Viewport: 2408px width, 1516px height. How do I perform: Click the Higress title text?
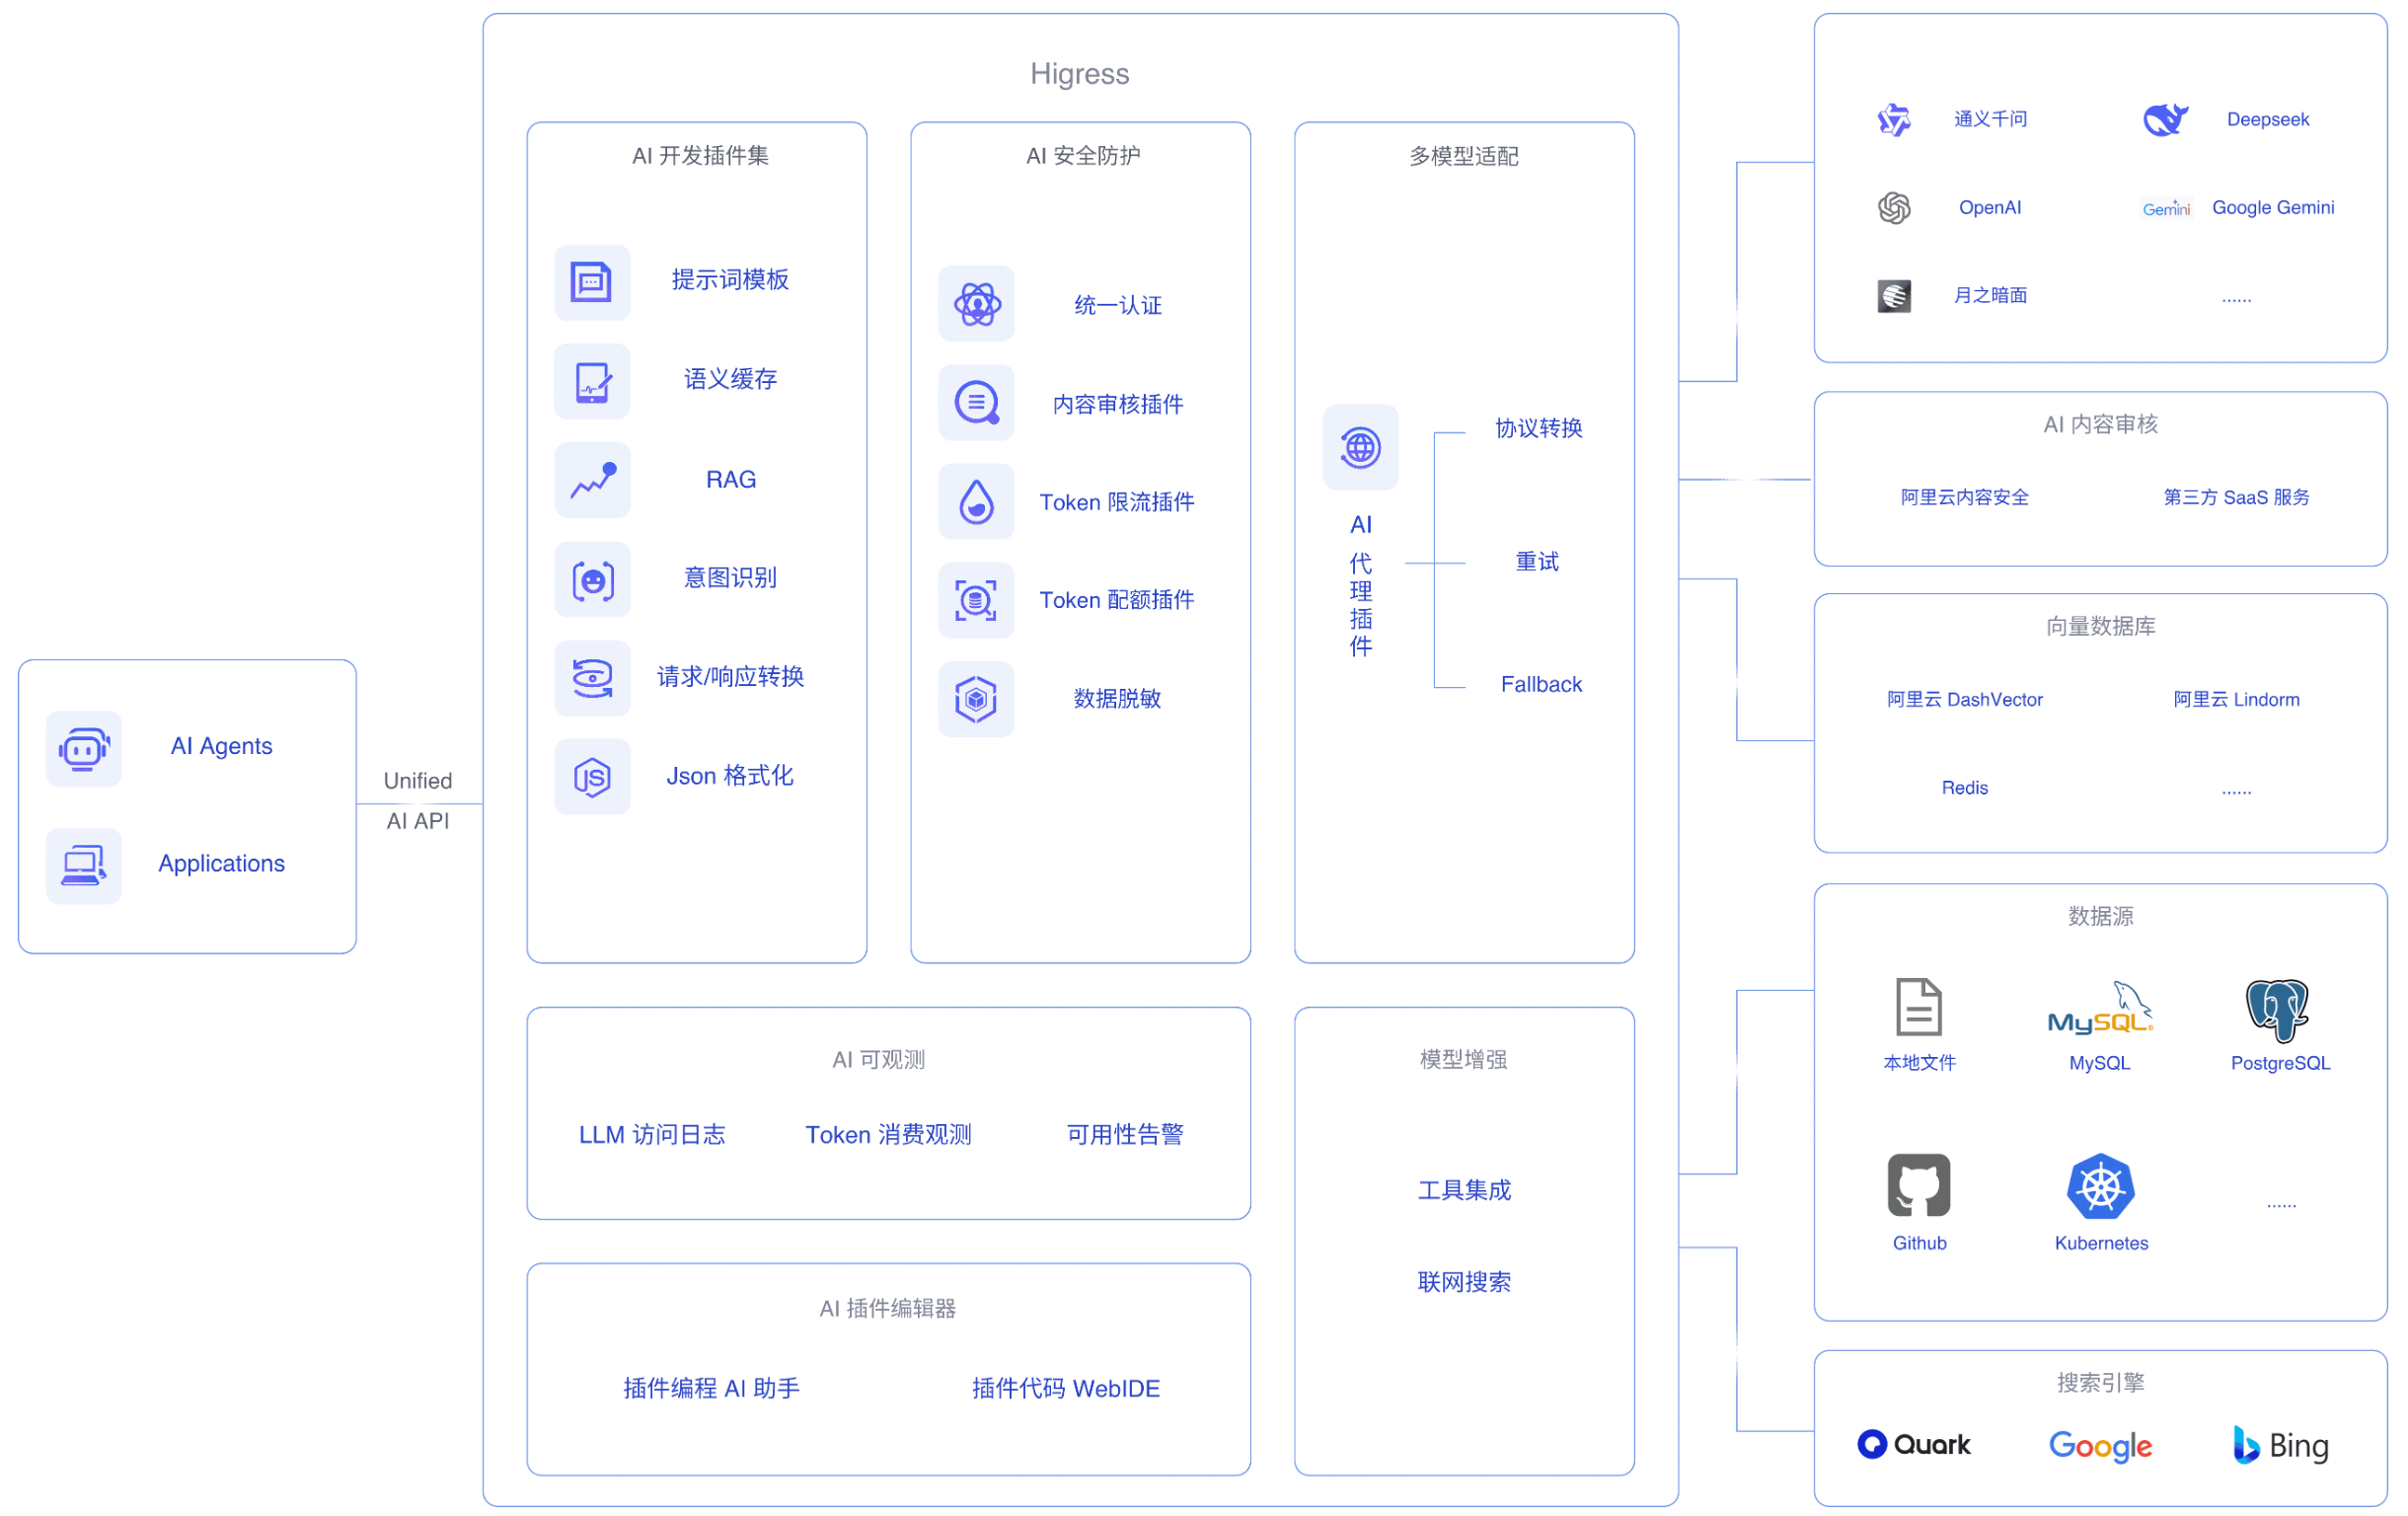click(1079, 74)
